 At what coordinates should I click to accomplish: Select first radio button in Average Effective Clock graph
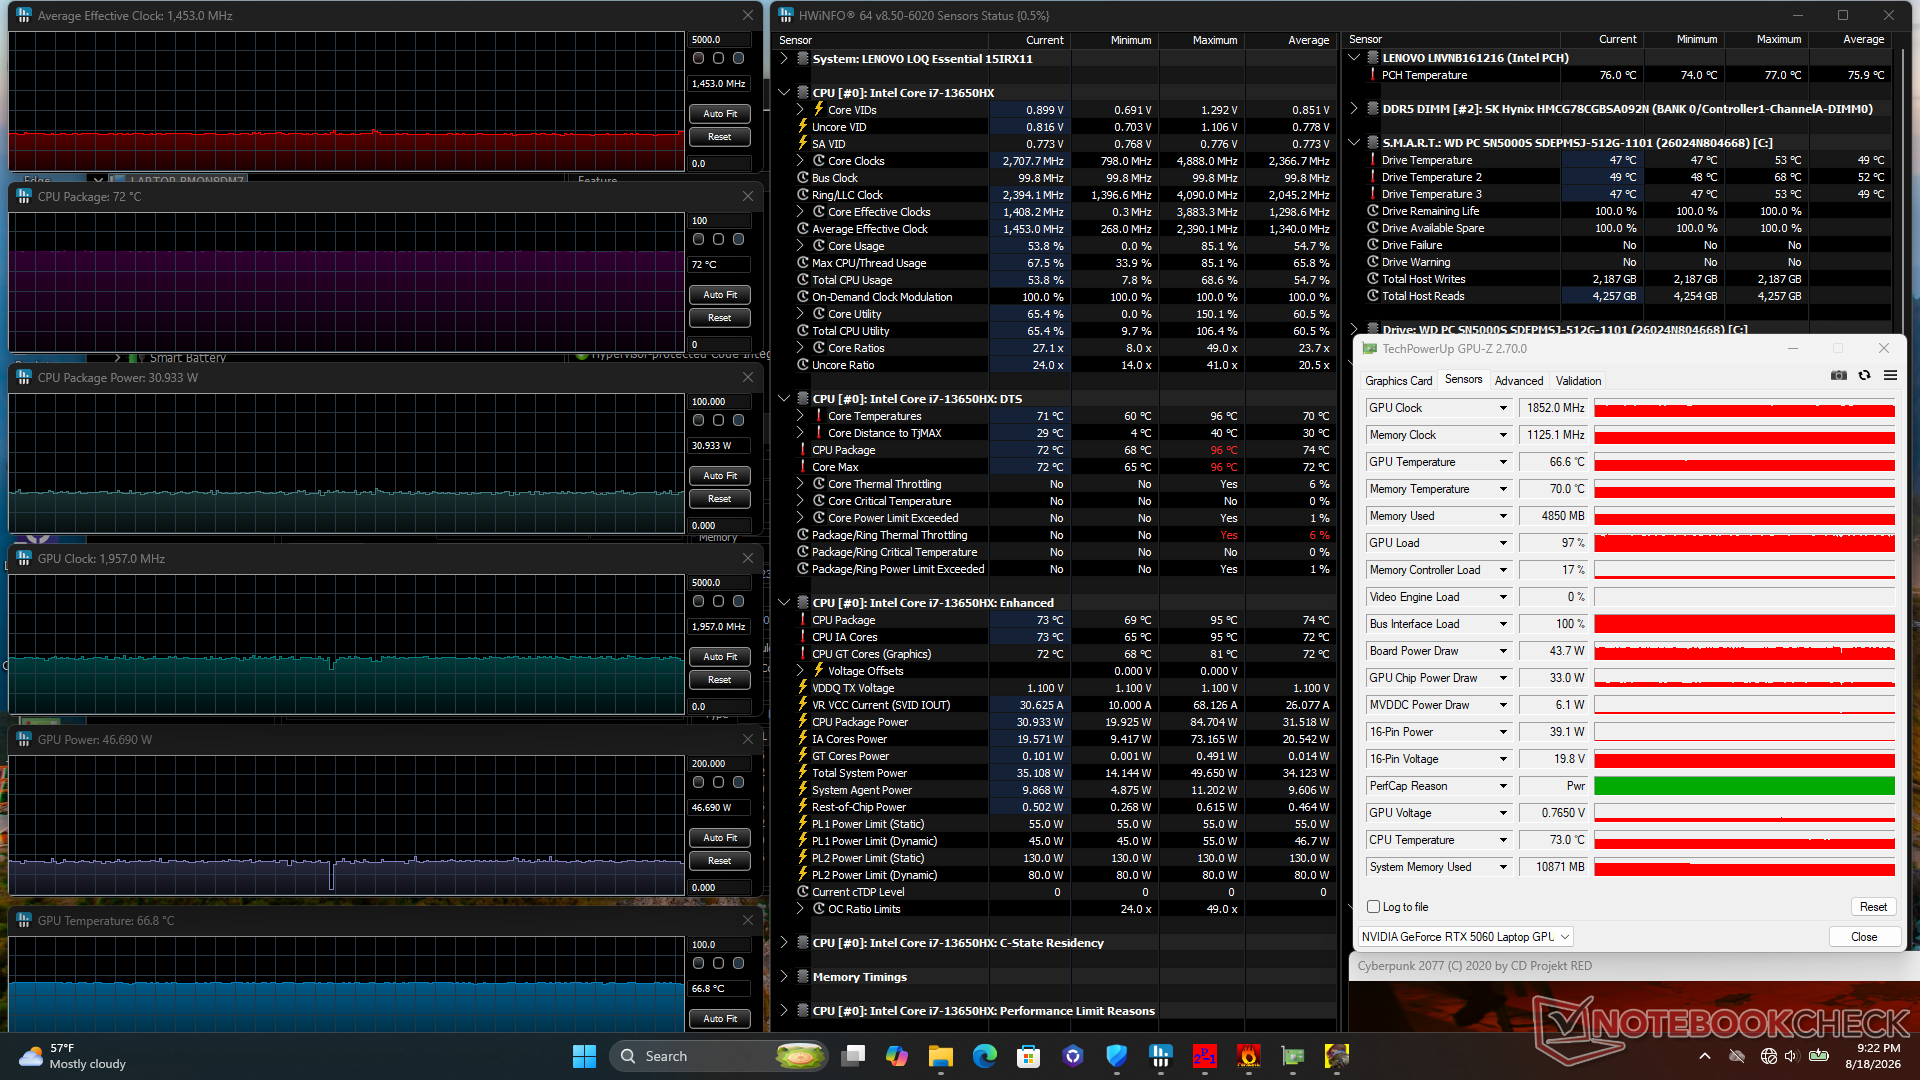[x=698, y=59]
